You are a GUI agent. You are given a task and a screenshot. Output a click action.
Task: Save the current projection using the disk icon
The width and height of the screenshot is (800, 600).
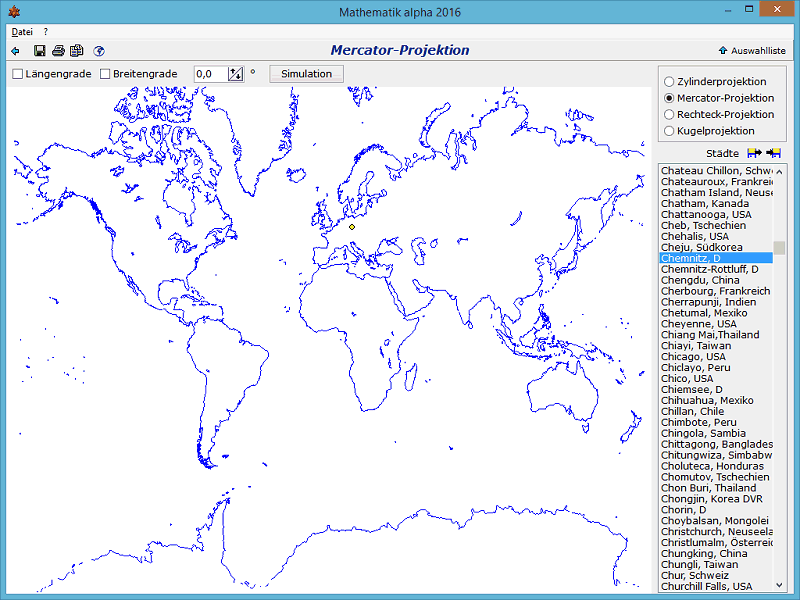(40, 50)
